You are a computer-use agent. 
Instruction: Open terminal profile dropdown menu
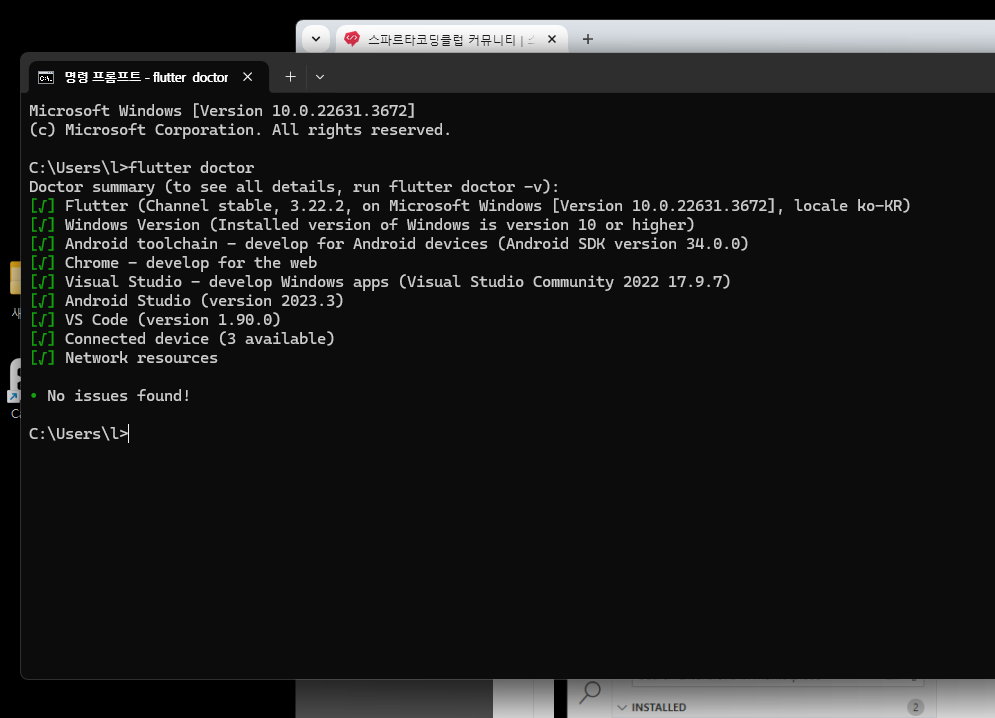point(320,77)
